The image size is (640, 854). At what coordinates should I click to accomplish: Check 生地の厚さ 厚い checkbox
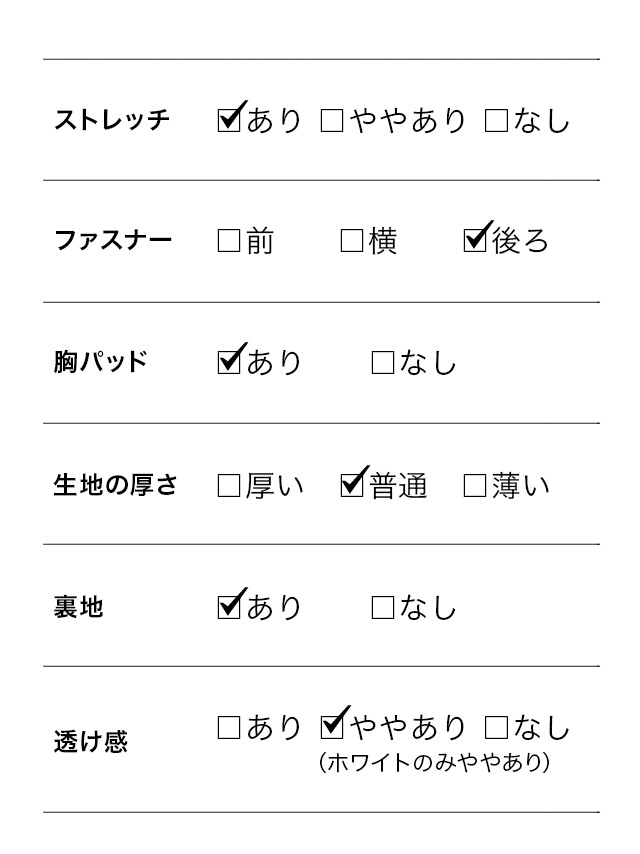pyautogui.click(x=229, y=486)
